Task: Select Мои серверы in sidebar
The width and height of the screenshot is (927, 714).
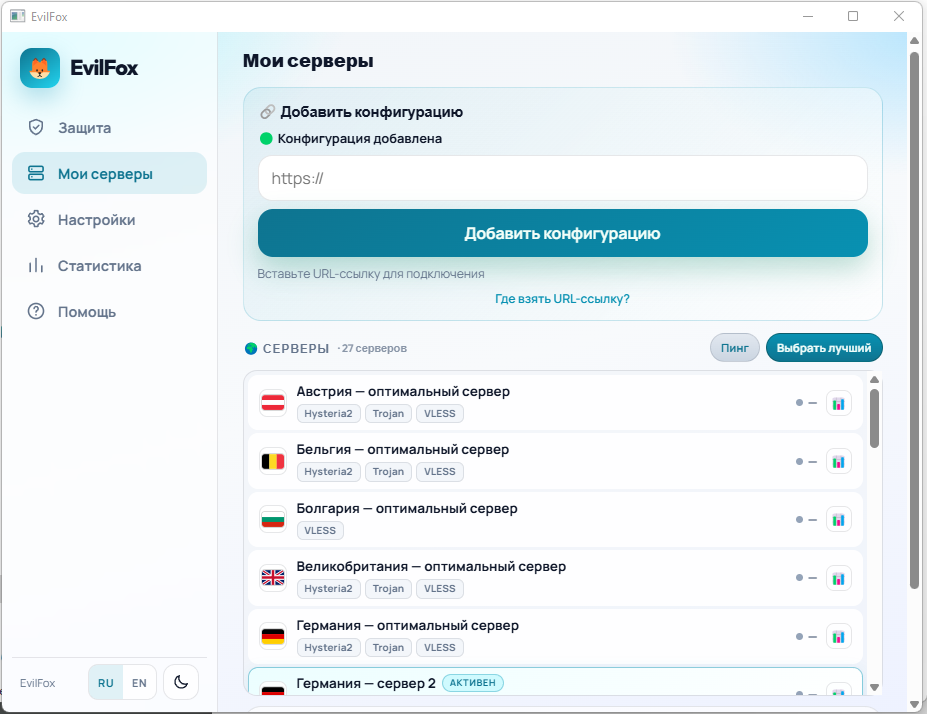Action: pos(109,173)
